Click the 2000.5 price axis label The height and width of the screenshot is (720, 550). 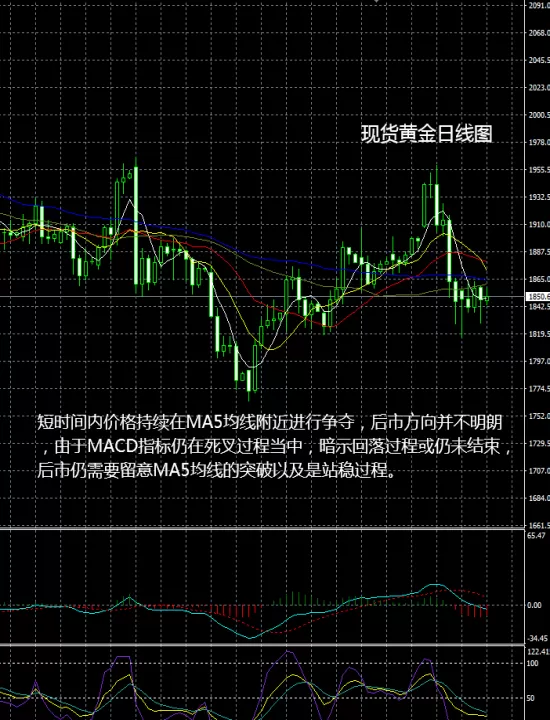[539, 115]
